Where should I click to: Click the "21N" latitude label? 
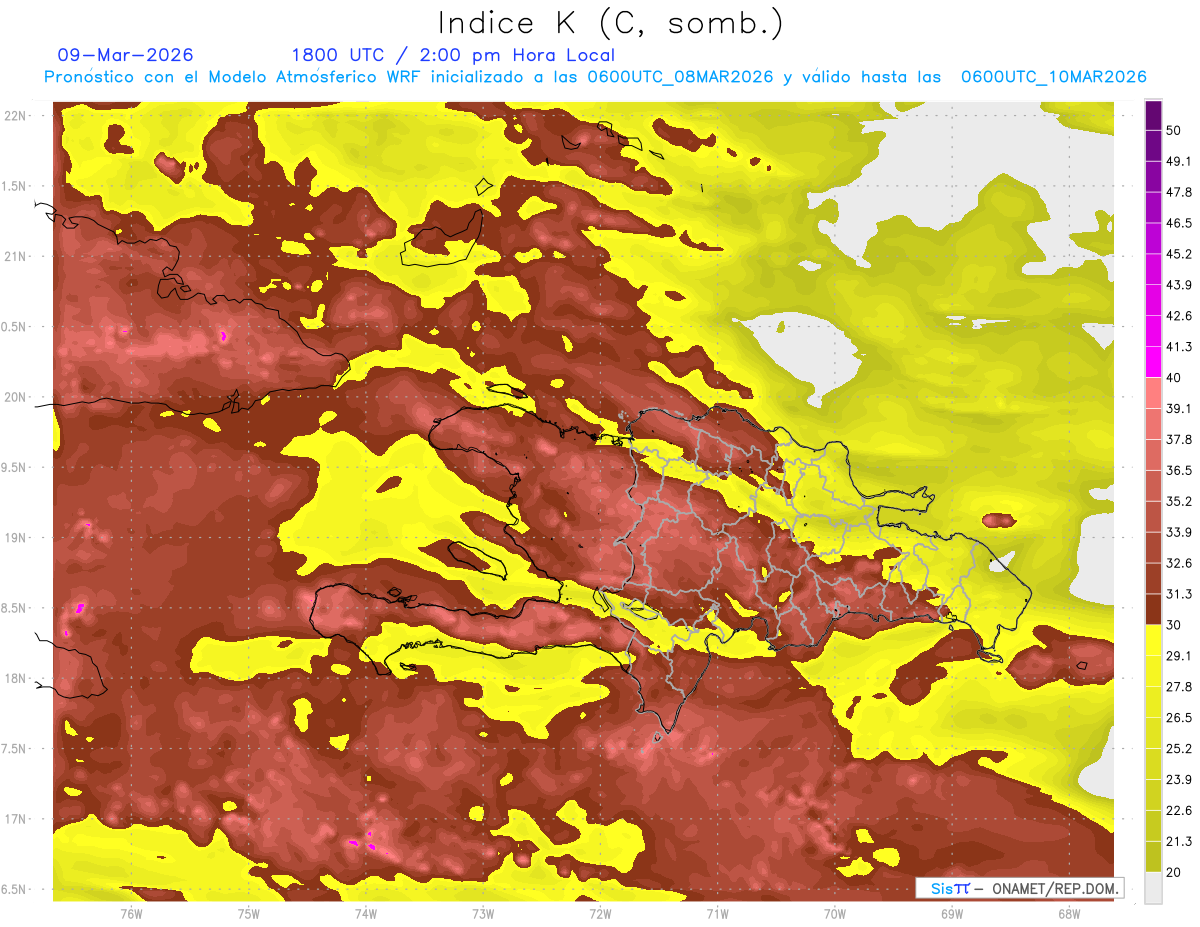coord(15,256)
